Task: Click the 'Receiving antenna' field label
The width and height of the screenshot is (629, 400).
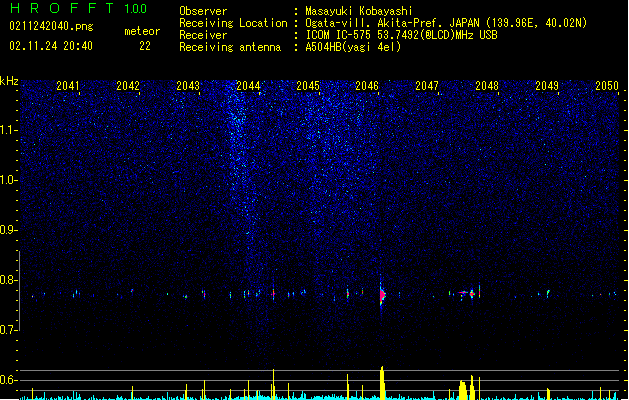Action: (230, 47)
